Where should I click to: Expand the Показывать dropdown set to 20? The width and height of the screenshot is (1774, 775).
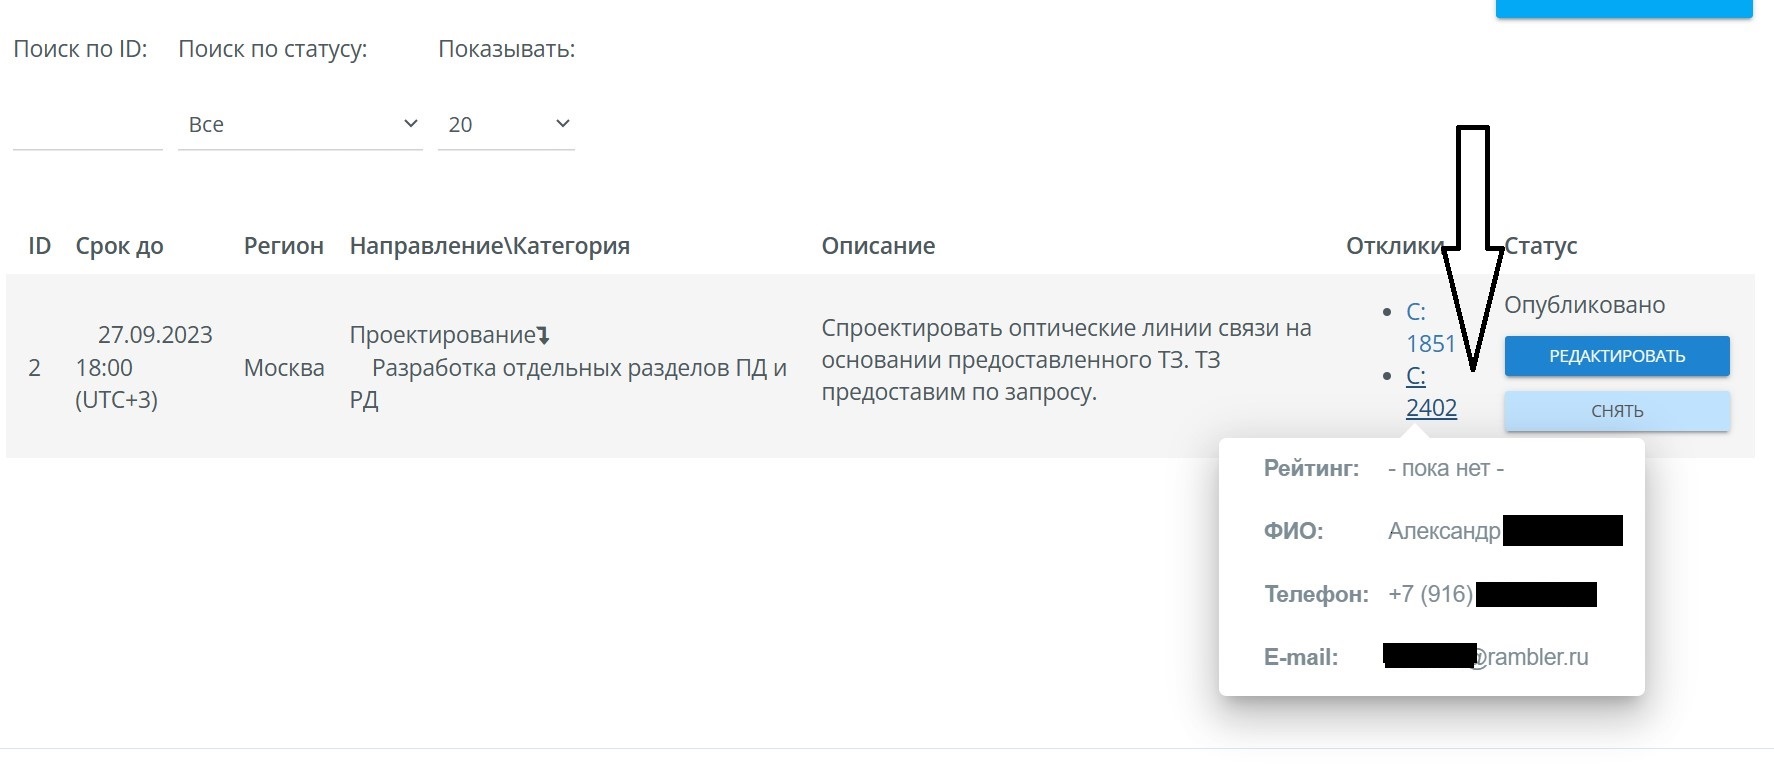(x=506, y=125)
